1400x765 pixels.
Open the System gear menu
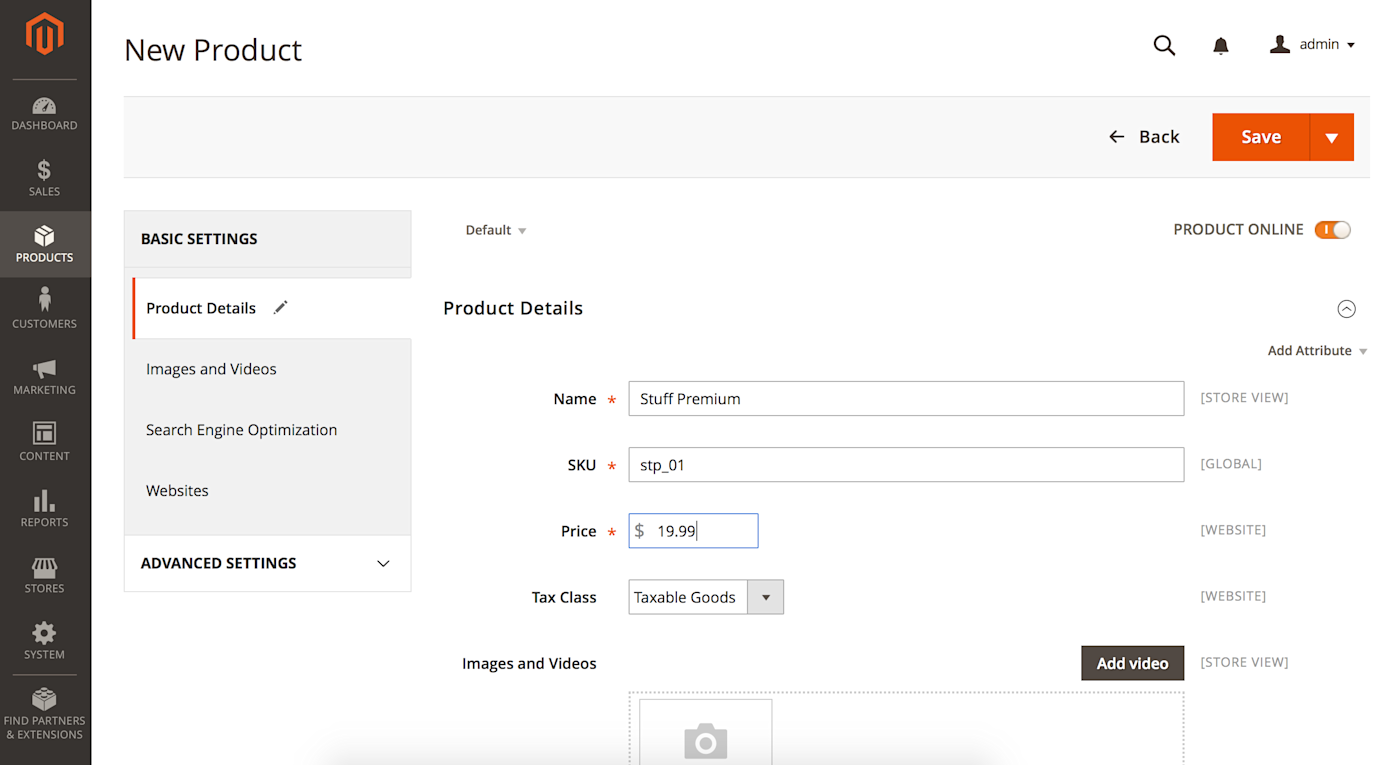44,640
